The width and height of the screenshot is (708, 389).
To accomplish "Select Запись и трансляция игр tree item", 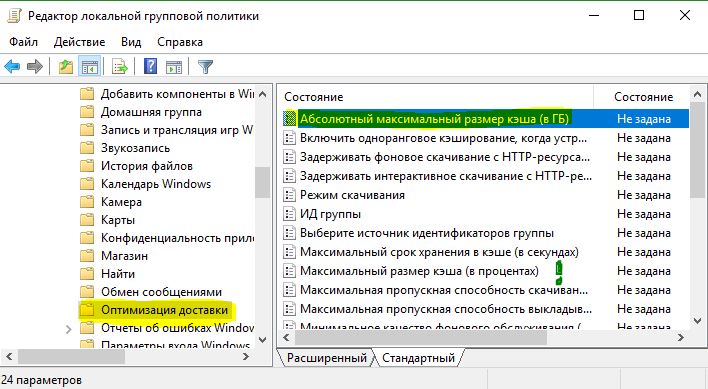I will pos(177,130).
